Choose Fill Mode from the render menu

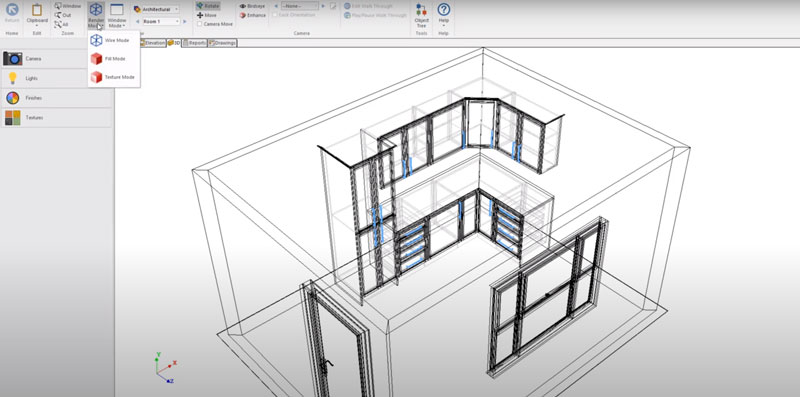tap(114, 59)
